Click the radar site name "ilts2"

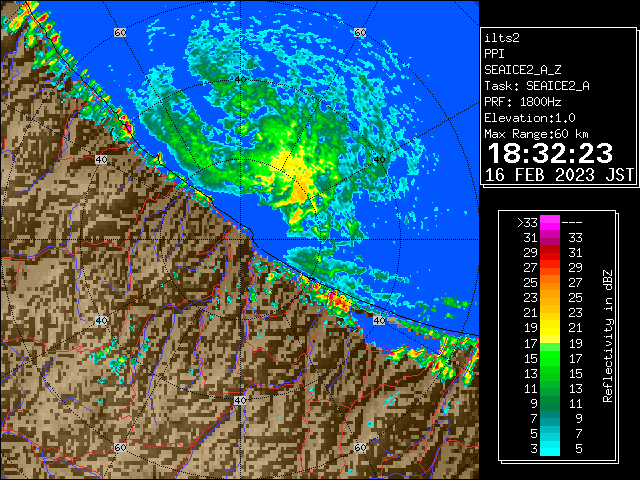502,38
